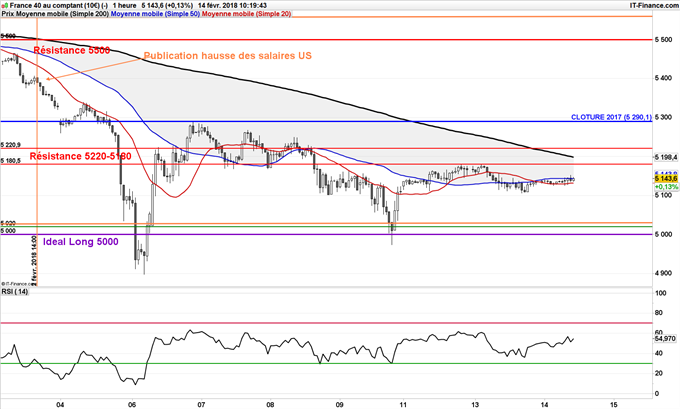Click date 13 on the time axis
Image resolution: width=680 pixels, height=409 pixels.
coord(476,405)
